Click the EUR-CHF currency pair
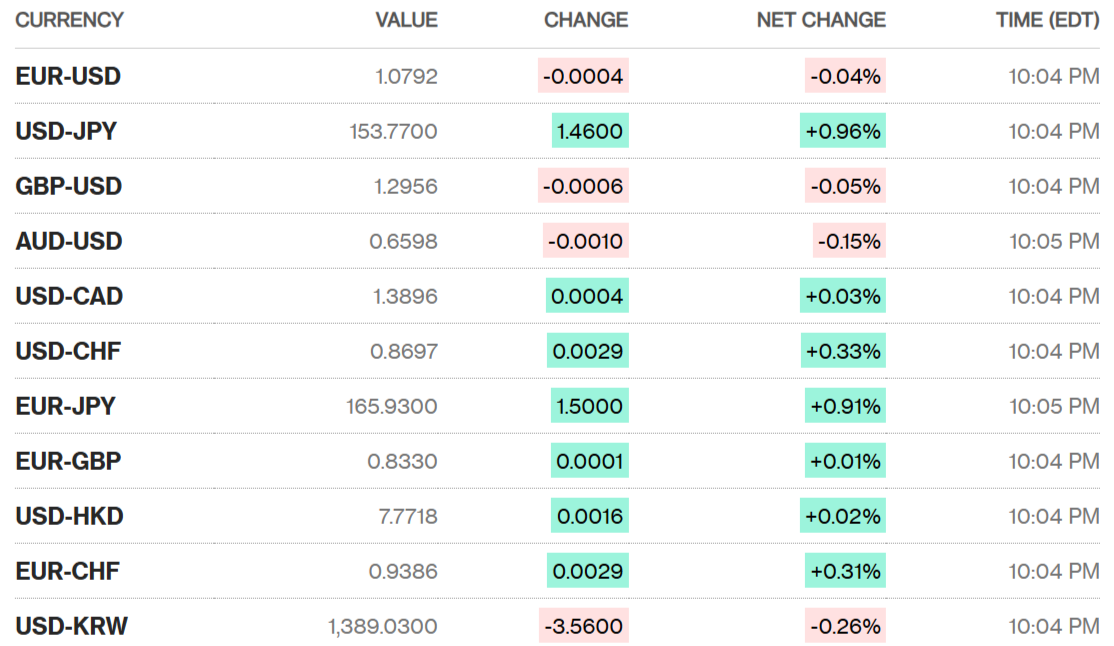 pyautogui.click(x=67, y=571)
